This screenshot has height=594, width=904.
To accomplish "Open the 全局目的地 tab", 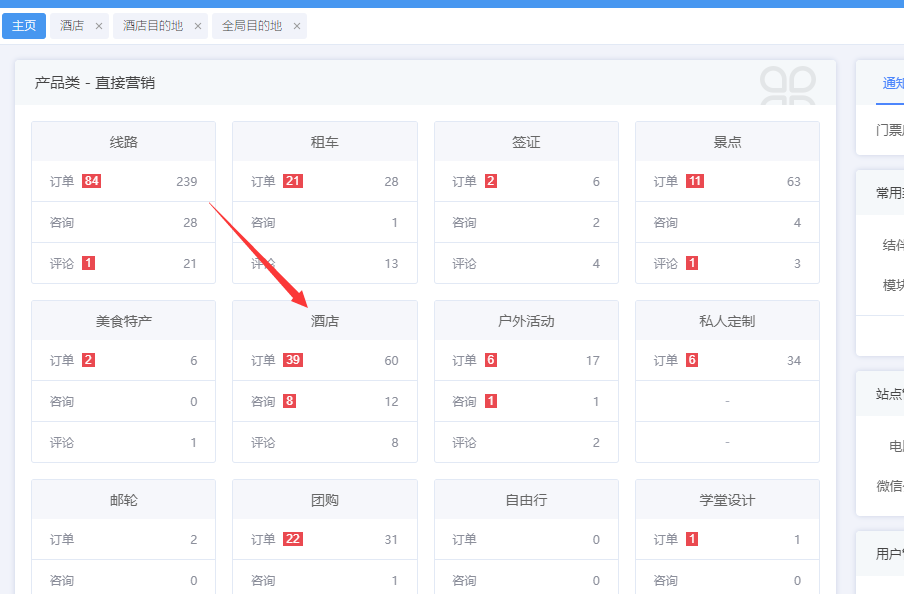I will tap(251, 26).
